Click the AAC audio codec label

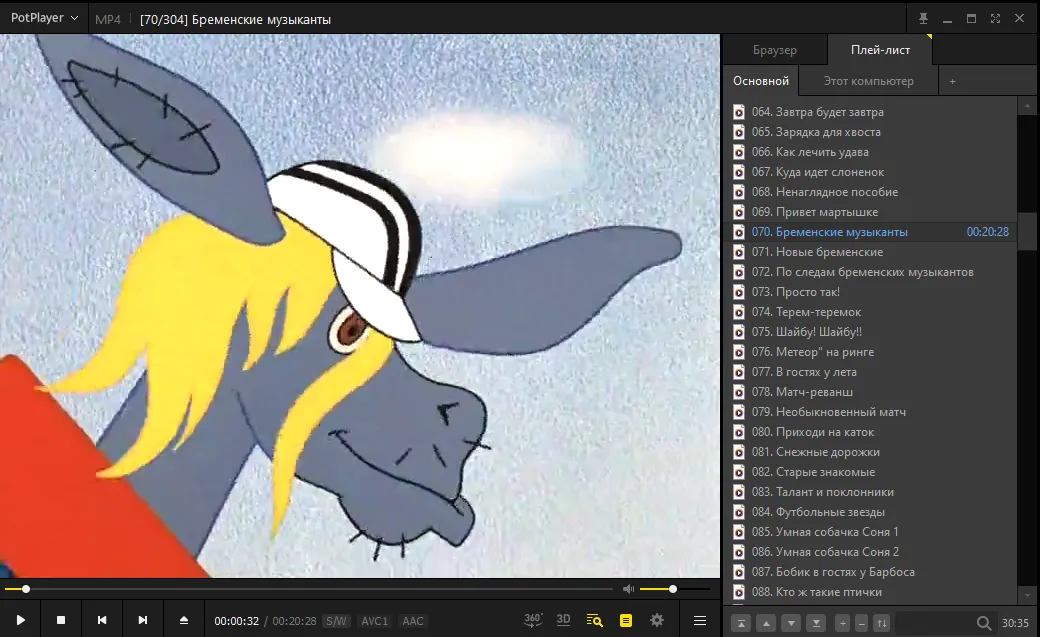(x=413, y=621)
